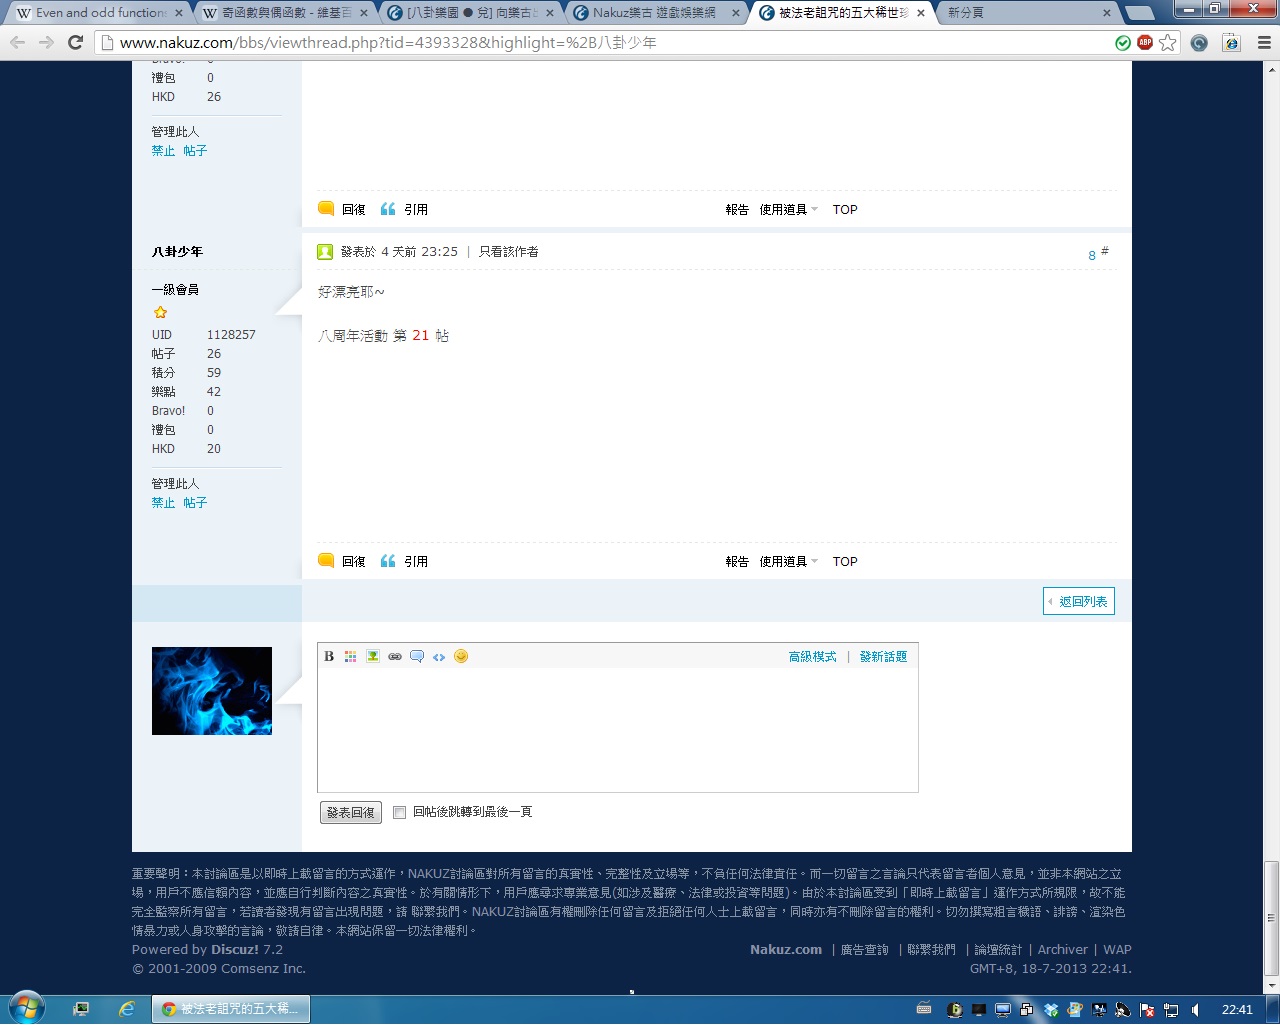Screen dimensions: 1280x1030
Task: Go back to the previous page
Action: [x=18, y=42]
